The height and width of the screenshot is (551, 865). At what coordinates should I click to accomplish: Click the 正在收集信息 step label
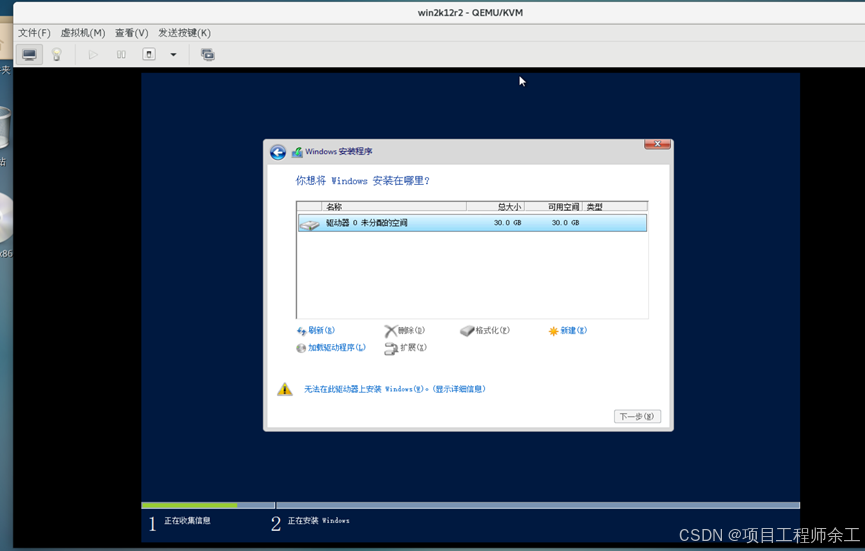pyautogui.click(x=187, y=521)
